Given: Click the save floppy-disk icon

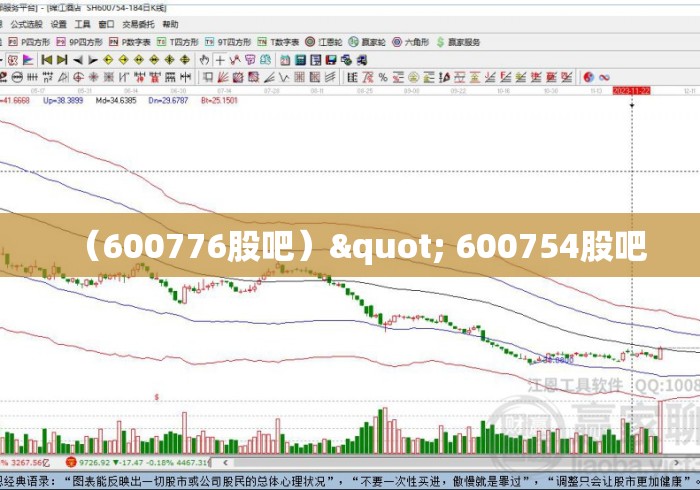Looking at the screenshot, I should click(331, 60).
